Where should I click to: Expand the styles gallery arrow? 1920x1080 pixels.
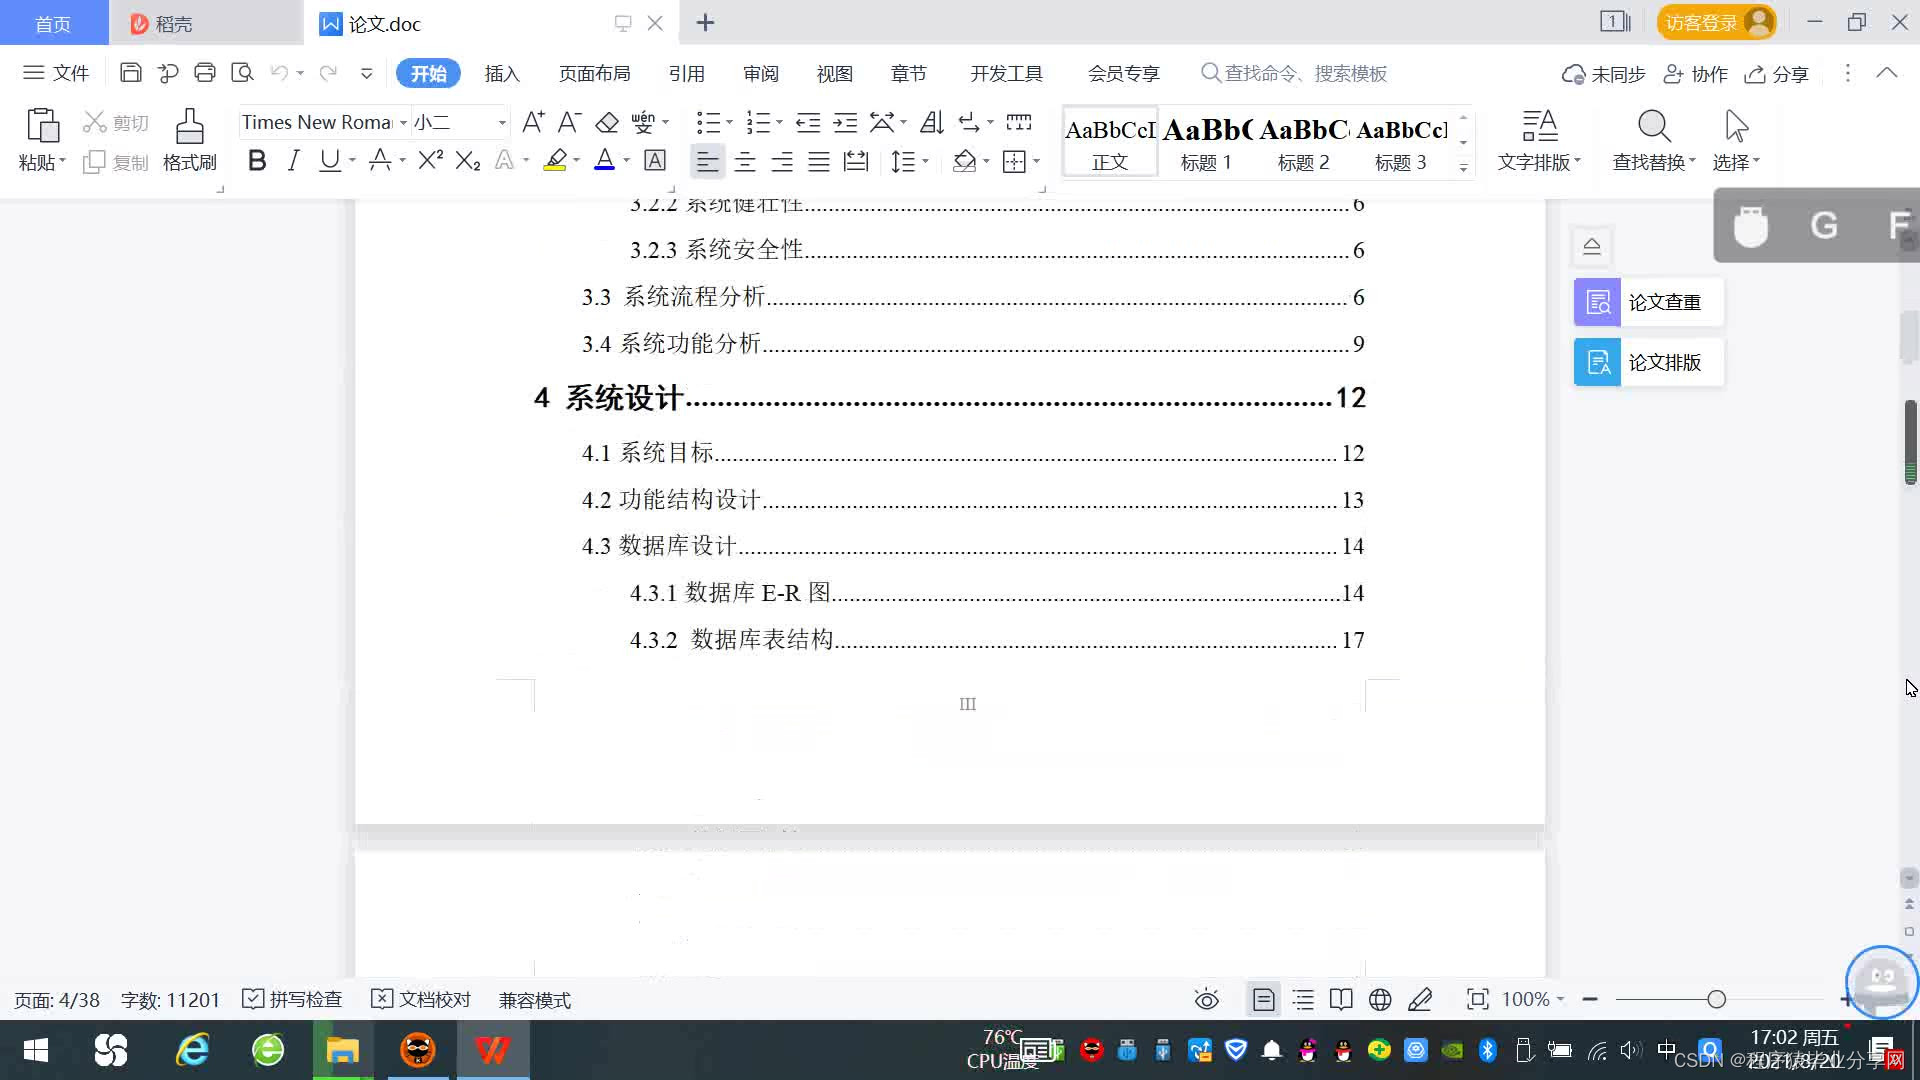1463,167
